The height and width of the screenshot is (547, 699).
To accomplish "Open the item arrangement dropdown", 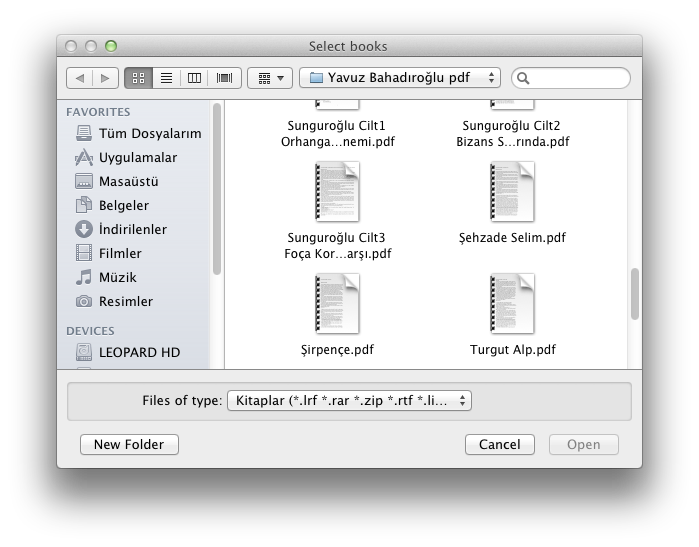I will pos(270,77).
